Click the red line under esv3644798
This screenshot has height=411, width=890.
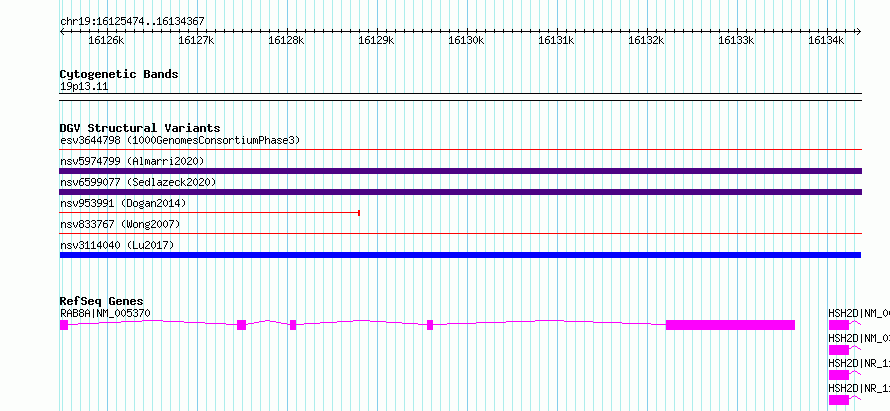pos(460,150)
